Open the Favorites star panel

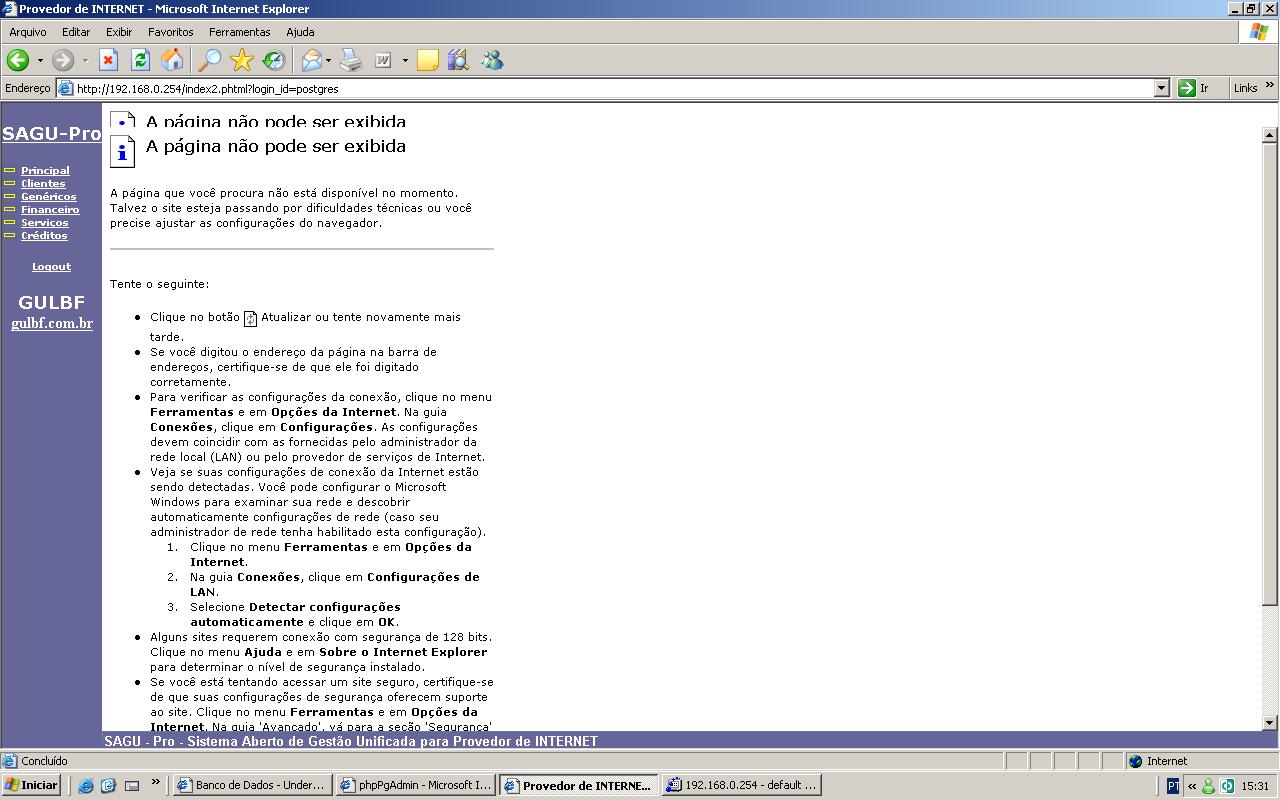pyautogui.click(x=241, y=61)
